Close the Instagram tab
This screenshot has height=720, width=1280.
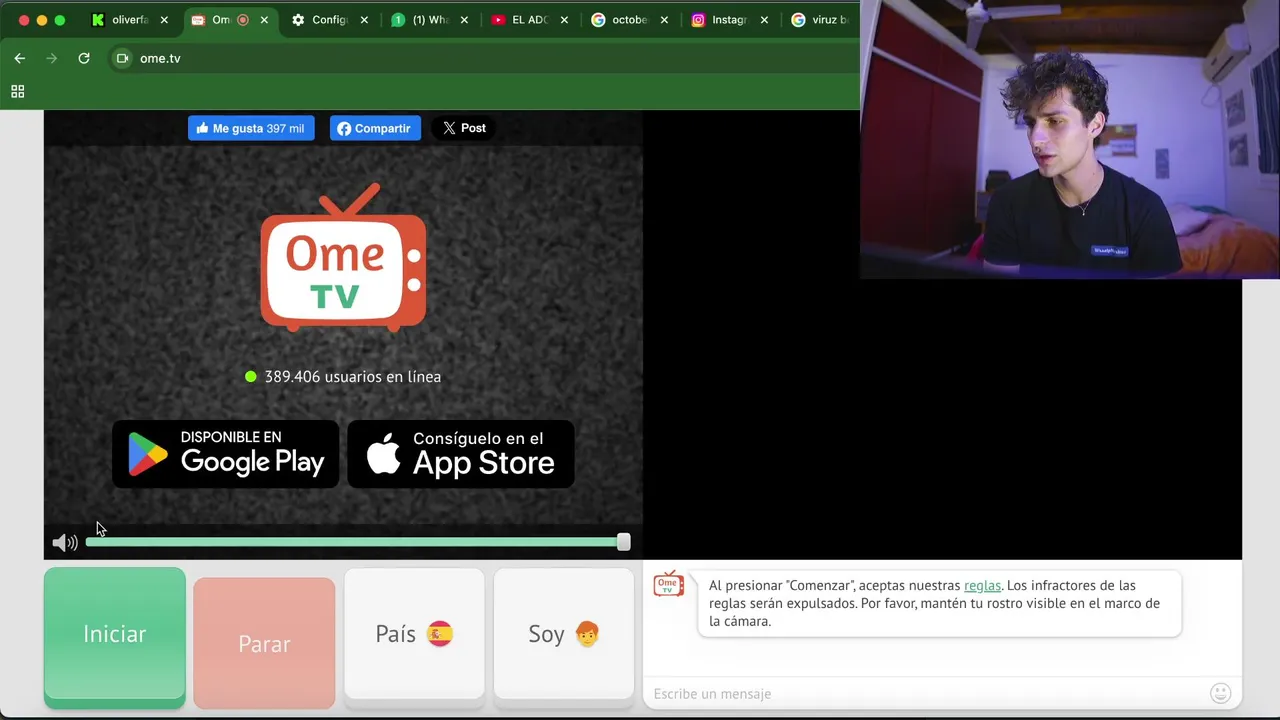click(764, 20)
